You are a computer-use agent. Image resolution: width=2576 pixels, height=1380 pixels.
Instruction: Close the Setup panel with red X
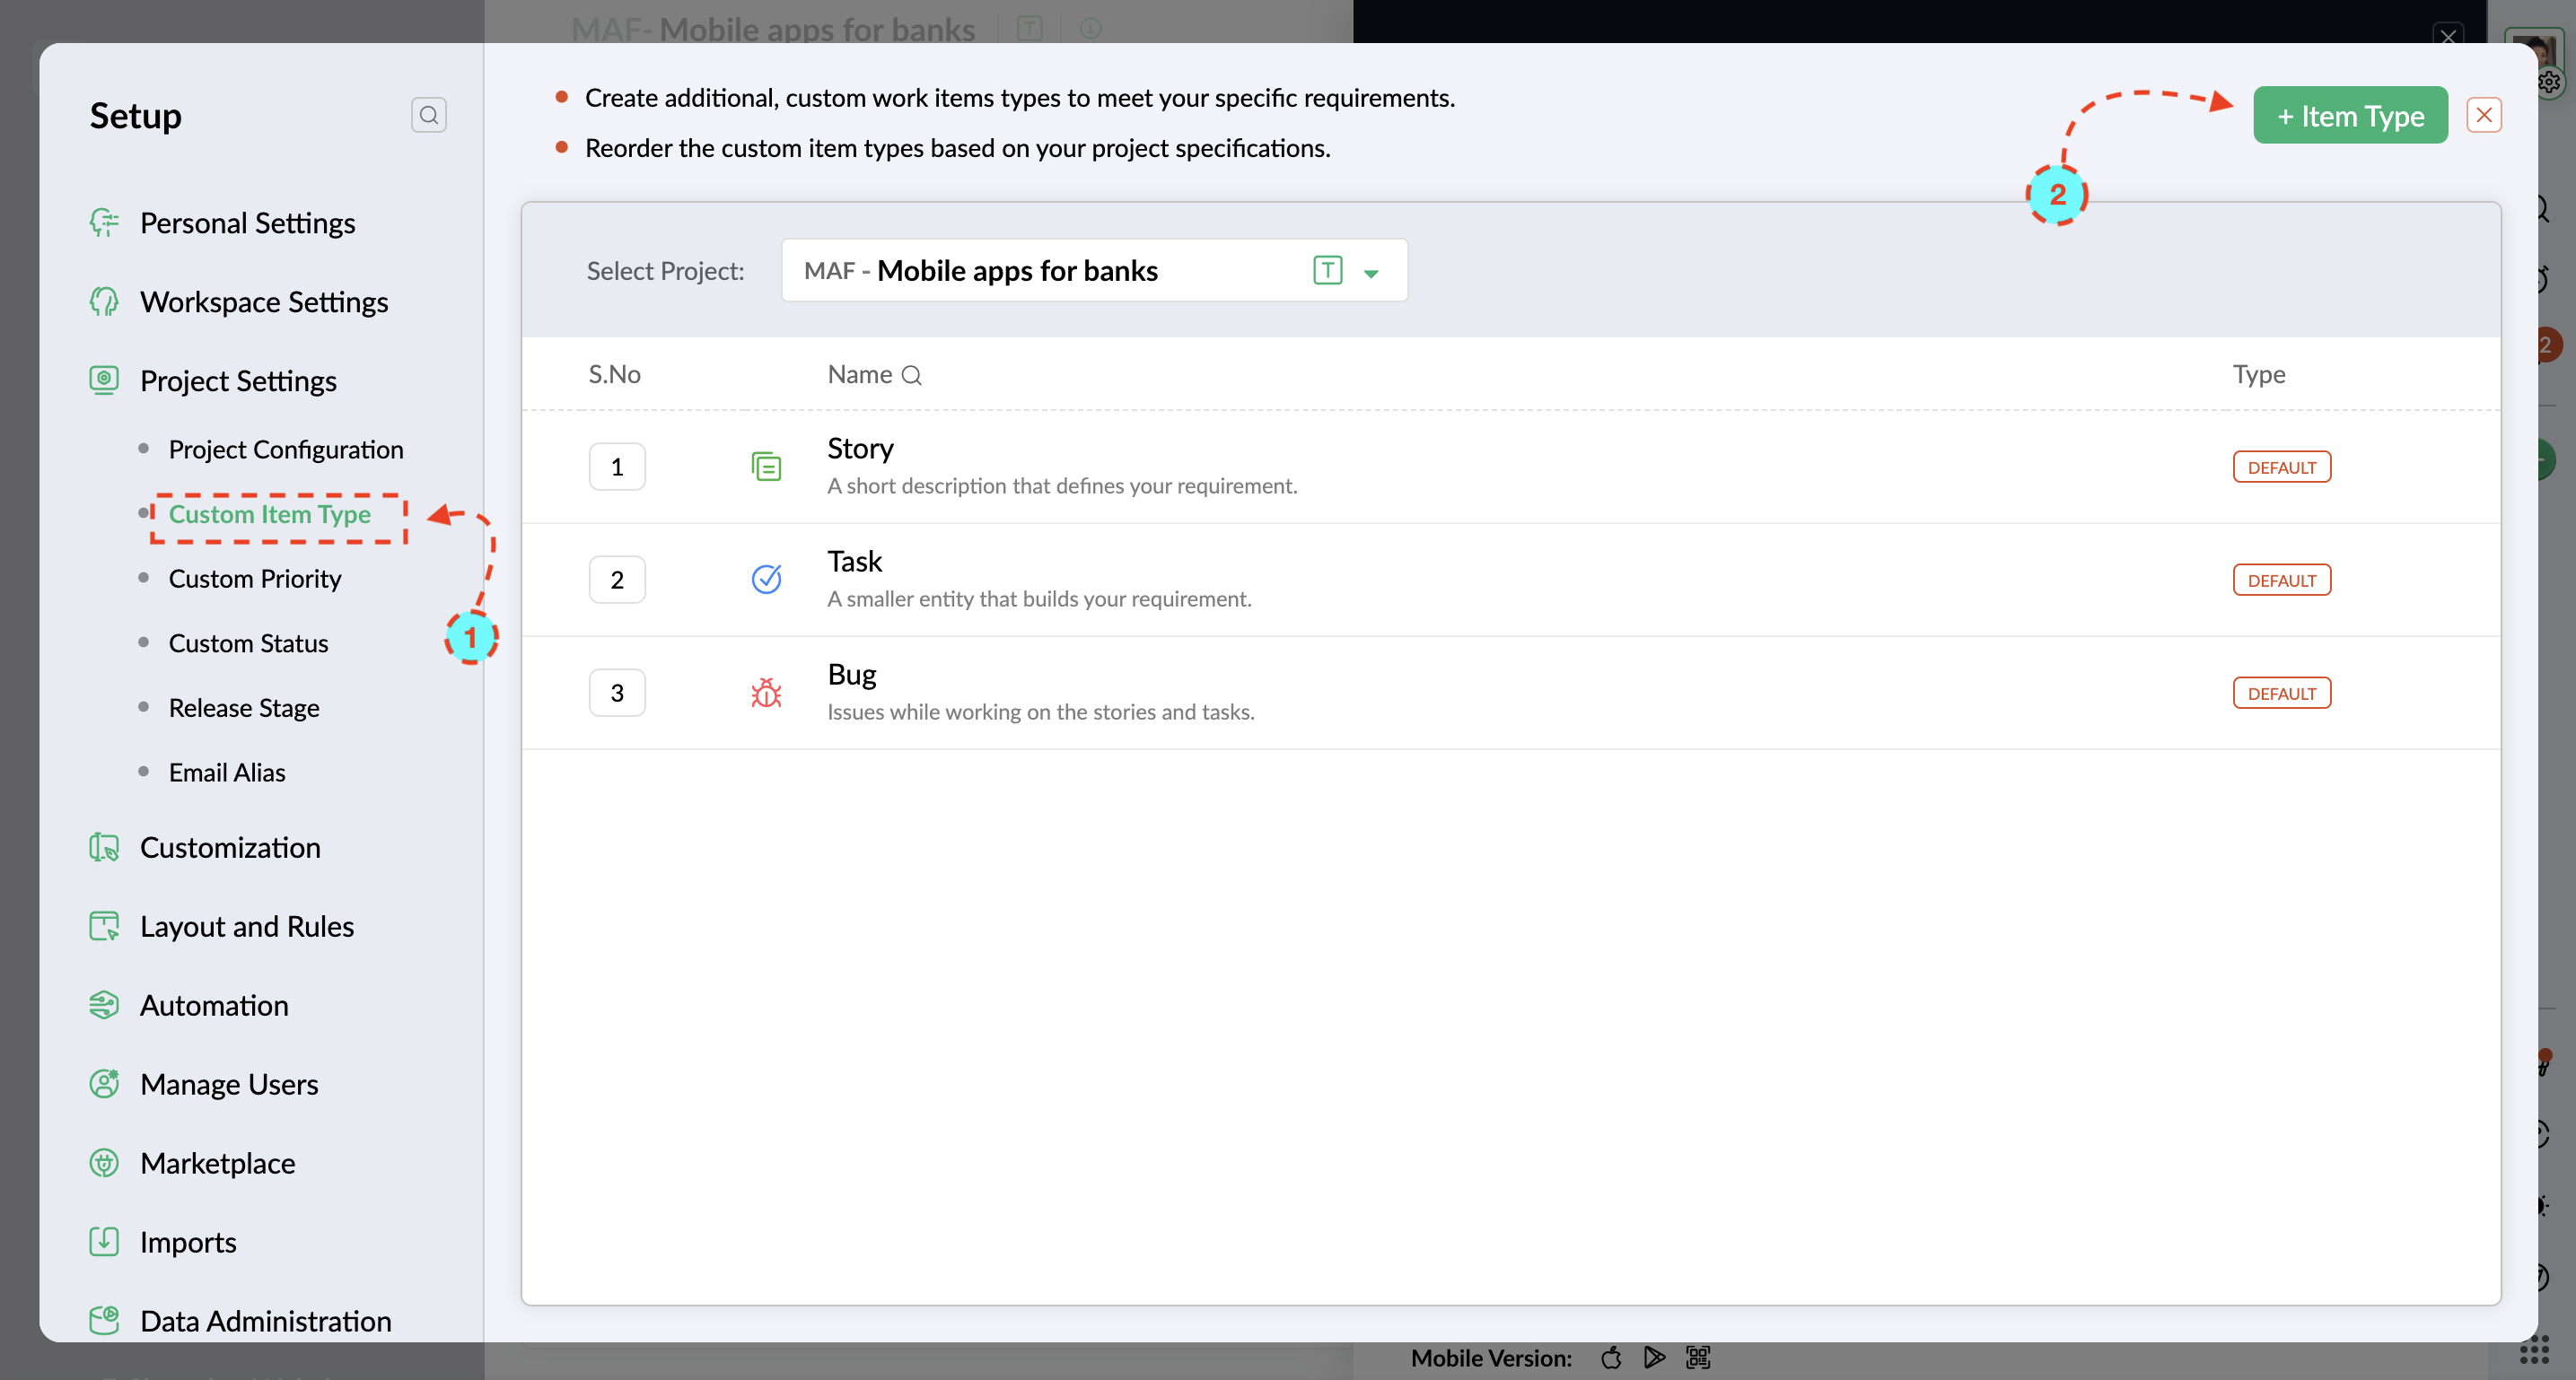coord(2484,115)
